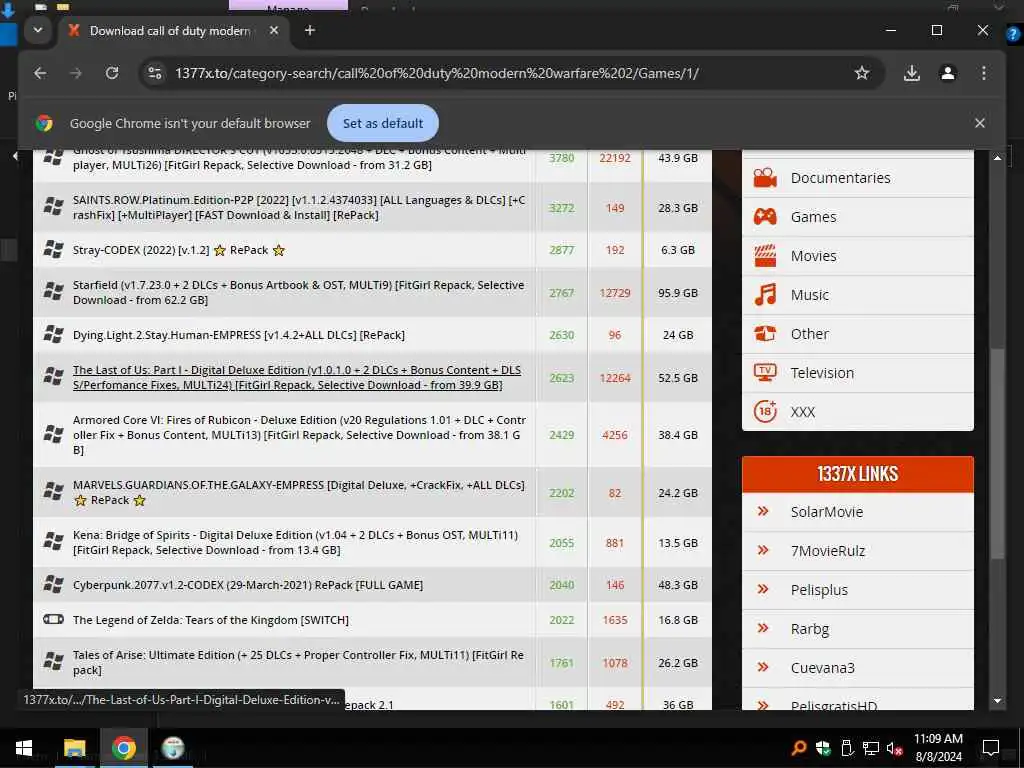Click the Windows icon next to Cyberpunk 2077
The image size is (1024, 768).
click(x=53, y=584)
